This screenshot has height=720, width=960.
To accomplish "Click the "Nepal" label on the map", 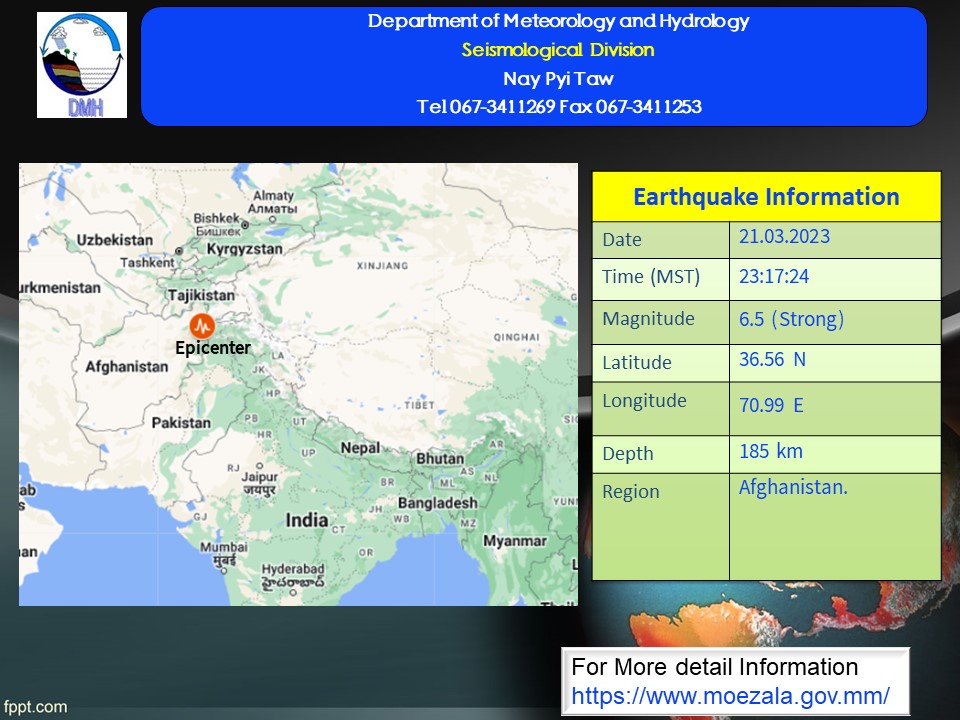I will click(361, 448).
